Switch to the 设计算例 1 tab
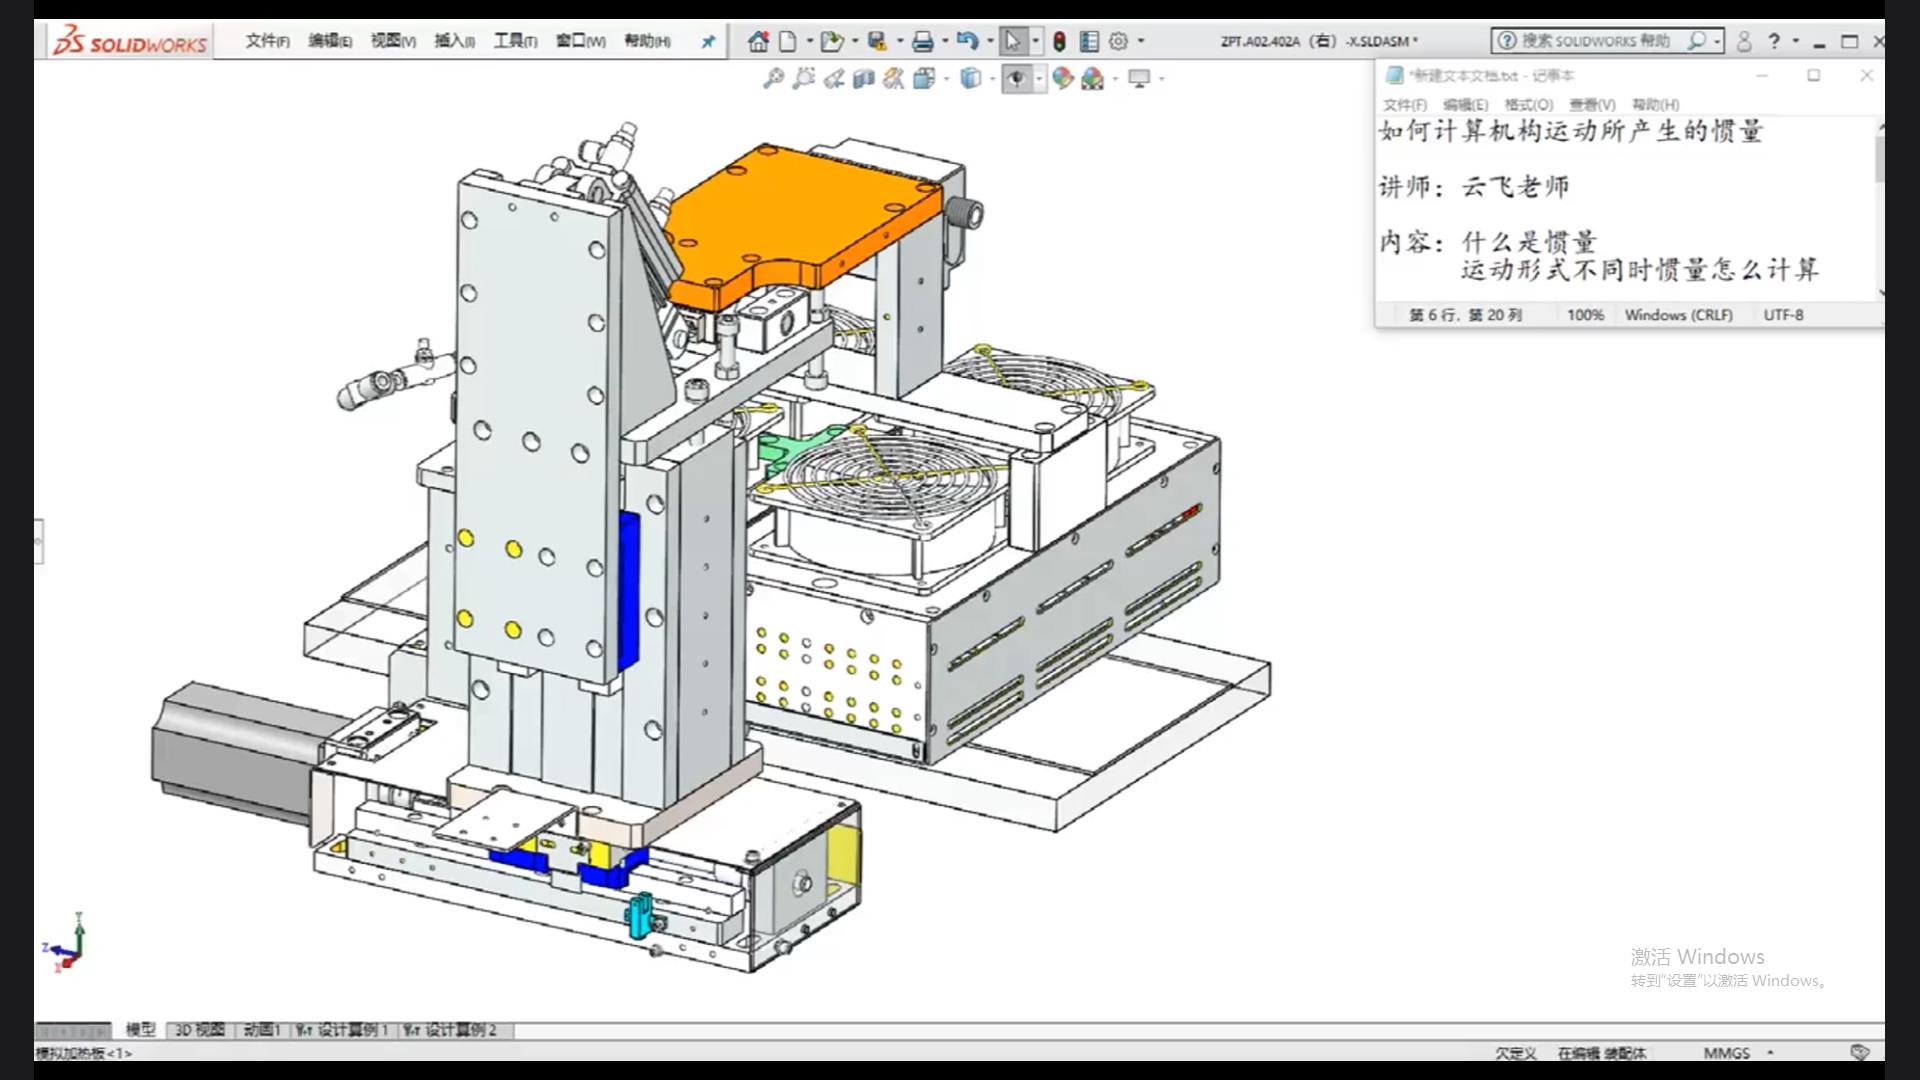 coord(343,1030)
